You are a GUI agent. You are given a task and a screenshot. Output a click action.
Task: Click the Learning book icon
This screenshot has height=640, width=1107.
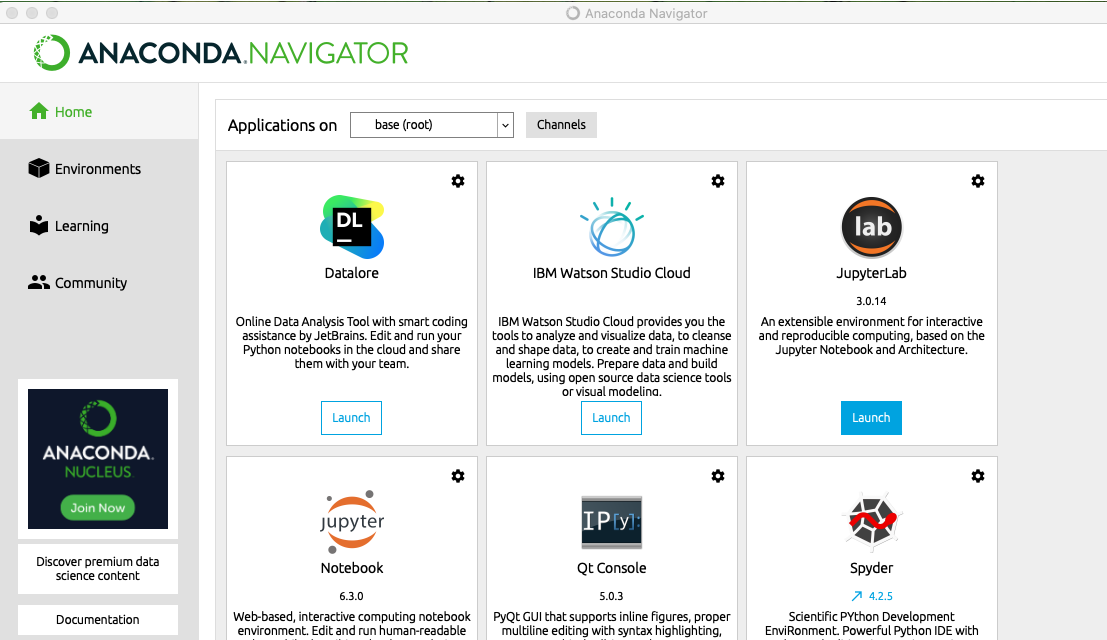(x=39, y=225)
